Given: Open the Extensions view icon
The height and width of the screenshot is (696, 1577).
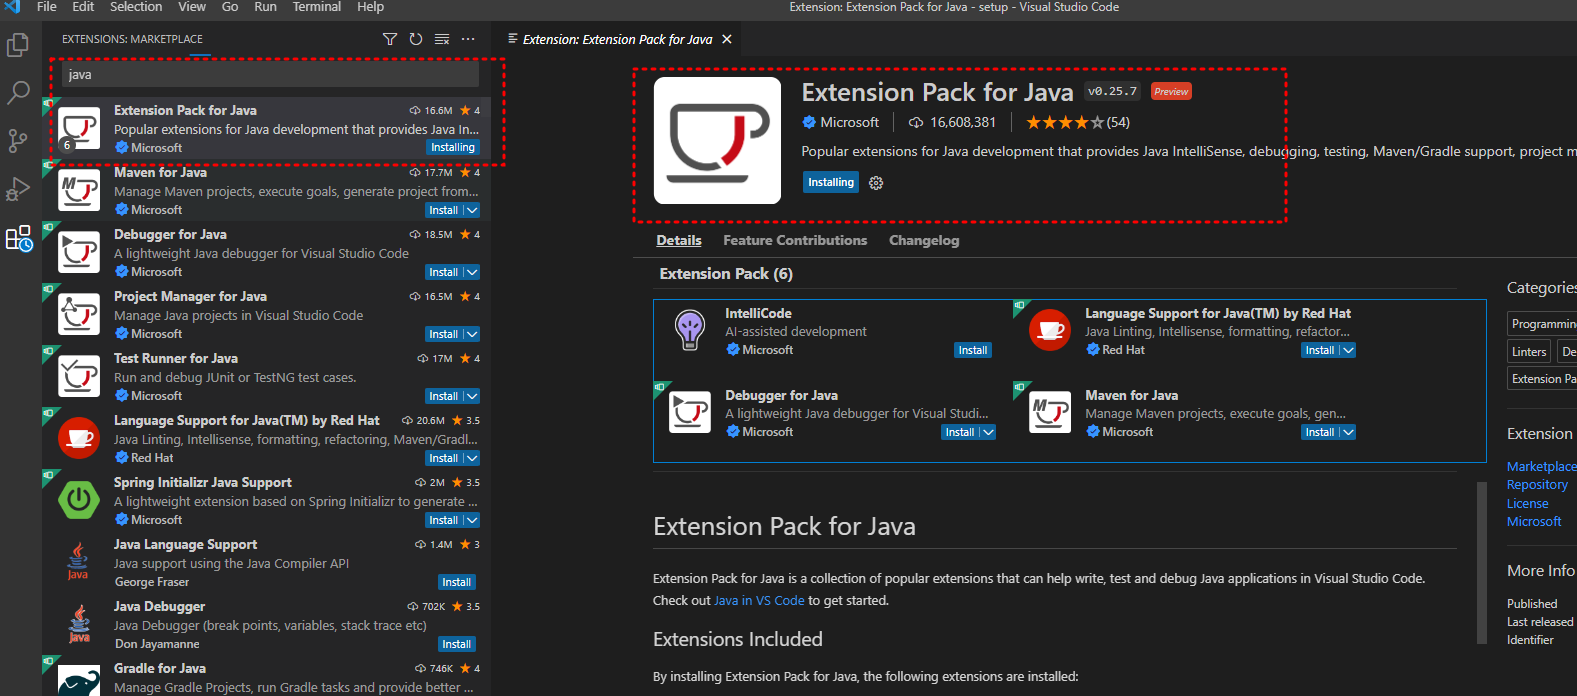Looking at the screenshot, I should click(18, 238).
